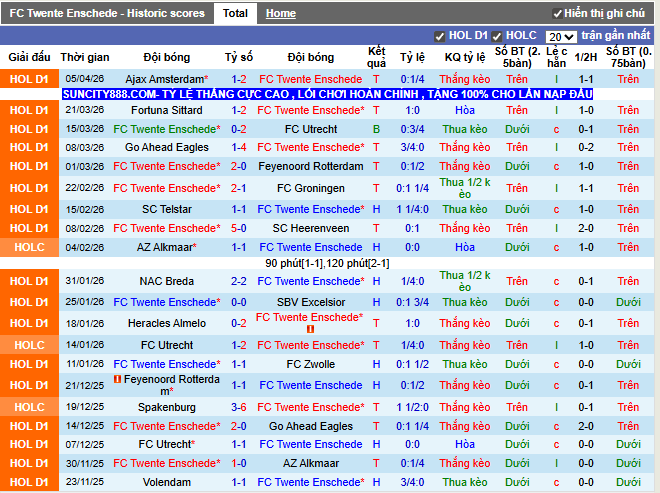
Task: Click FC Utrecht in the 07/12/25 row
Action: tap(167, 444)
